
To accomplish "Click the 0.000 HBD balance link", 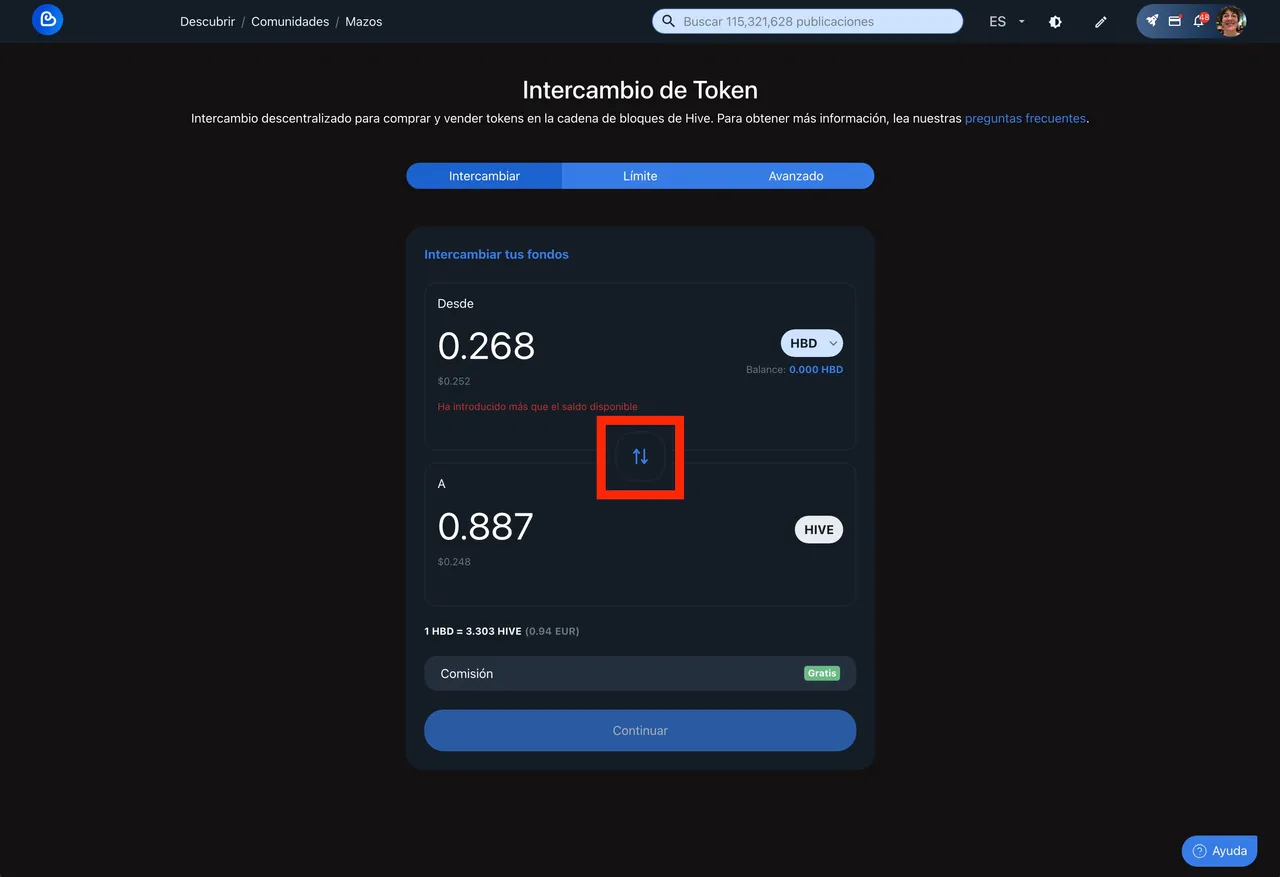I will click(x=816, y=369).
